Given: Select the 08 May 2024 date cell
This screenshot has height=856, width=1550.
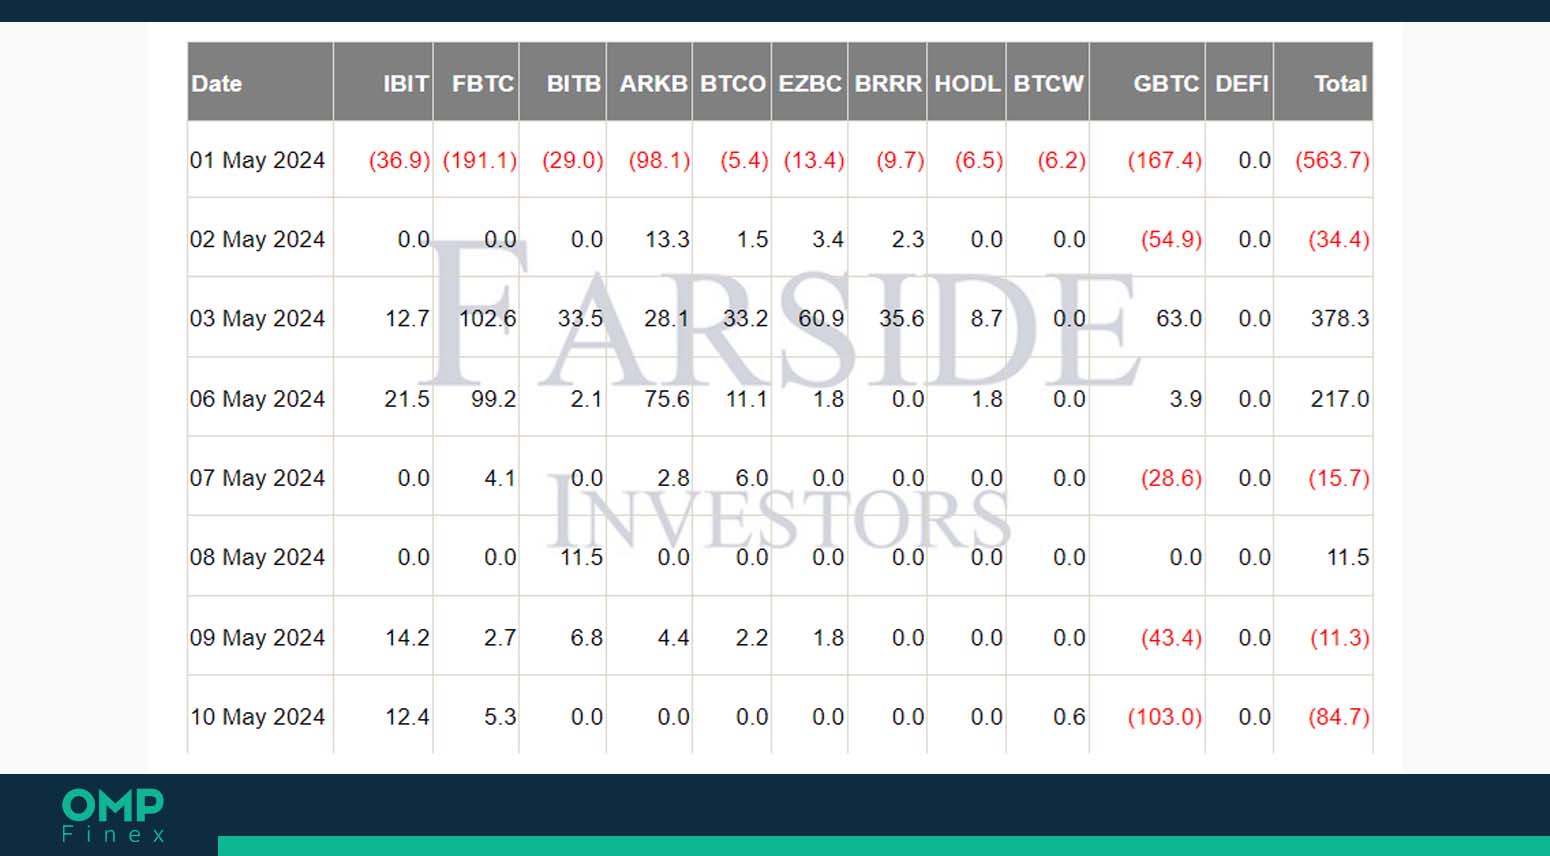Looking at the screenshot, I should (x=258, y=557).
